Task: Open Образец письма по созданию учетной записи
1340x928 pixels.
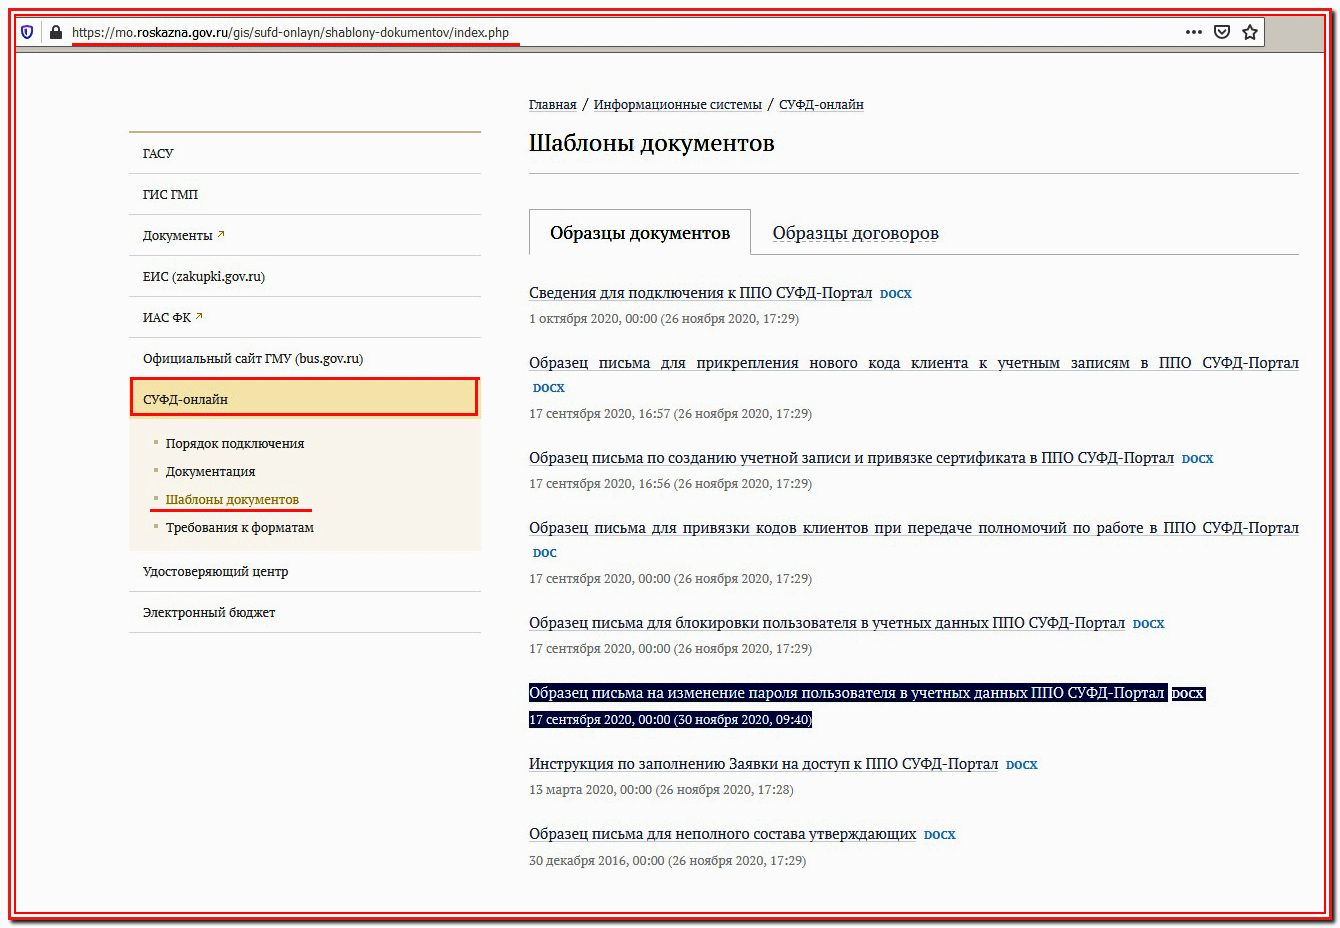Action: click(x=851, y=458)
